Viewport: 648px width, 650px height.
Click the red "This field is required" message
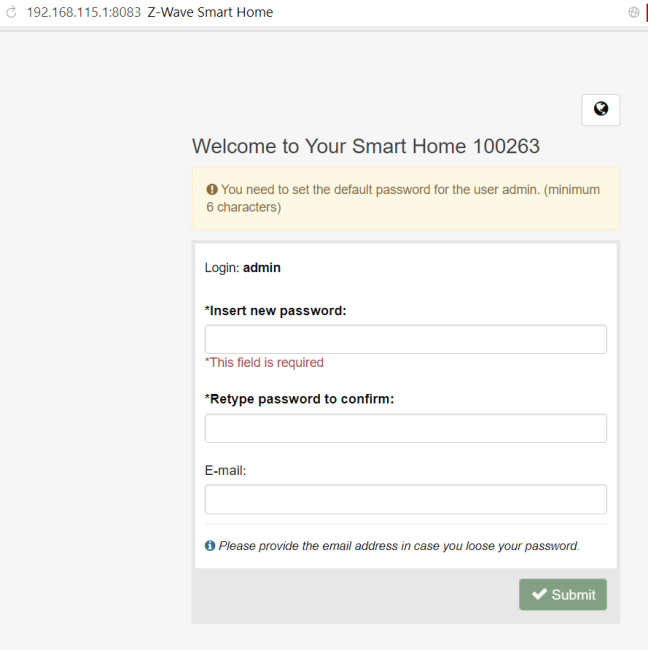tap(264, 362)
